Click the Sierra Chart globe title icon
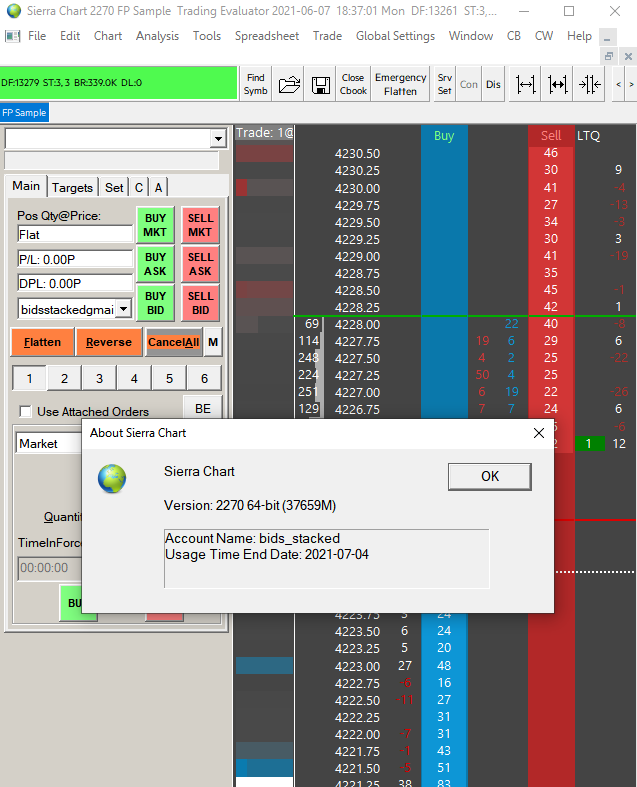The image size is (637, 787). point(14,11)
